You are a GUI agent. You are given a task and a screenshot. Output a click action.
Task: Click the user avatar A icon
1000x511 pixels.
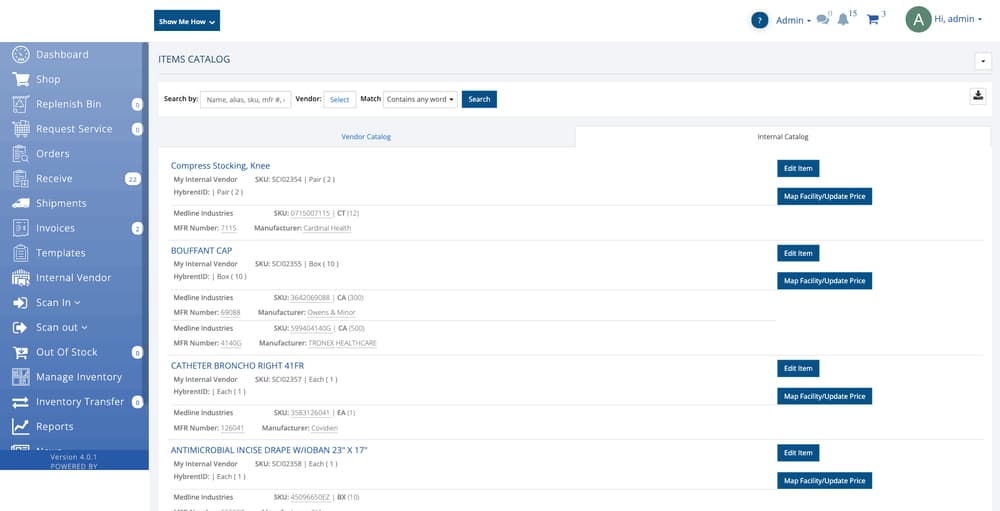pos(918,20)
